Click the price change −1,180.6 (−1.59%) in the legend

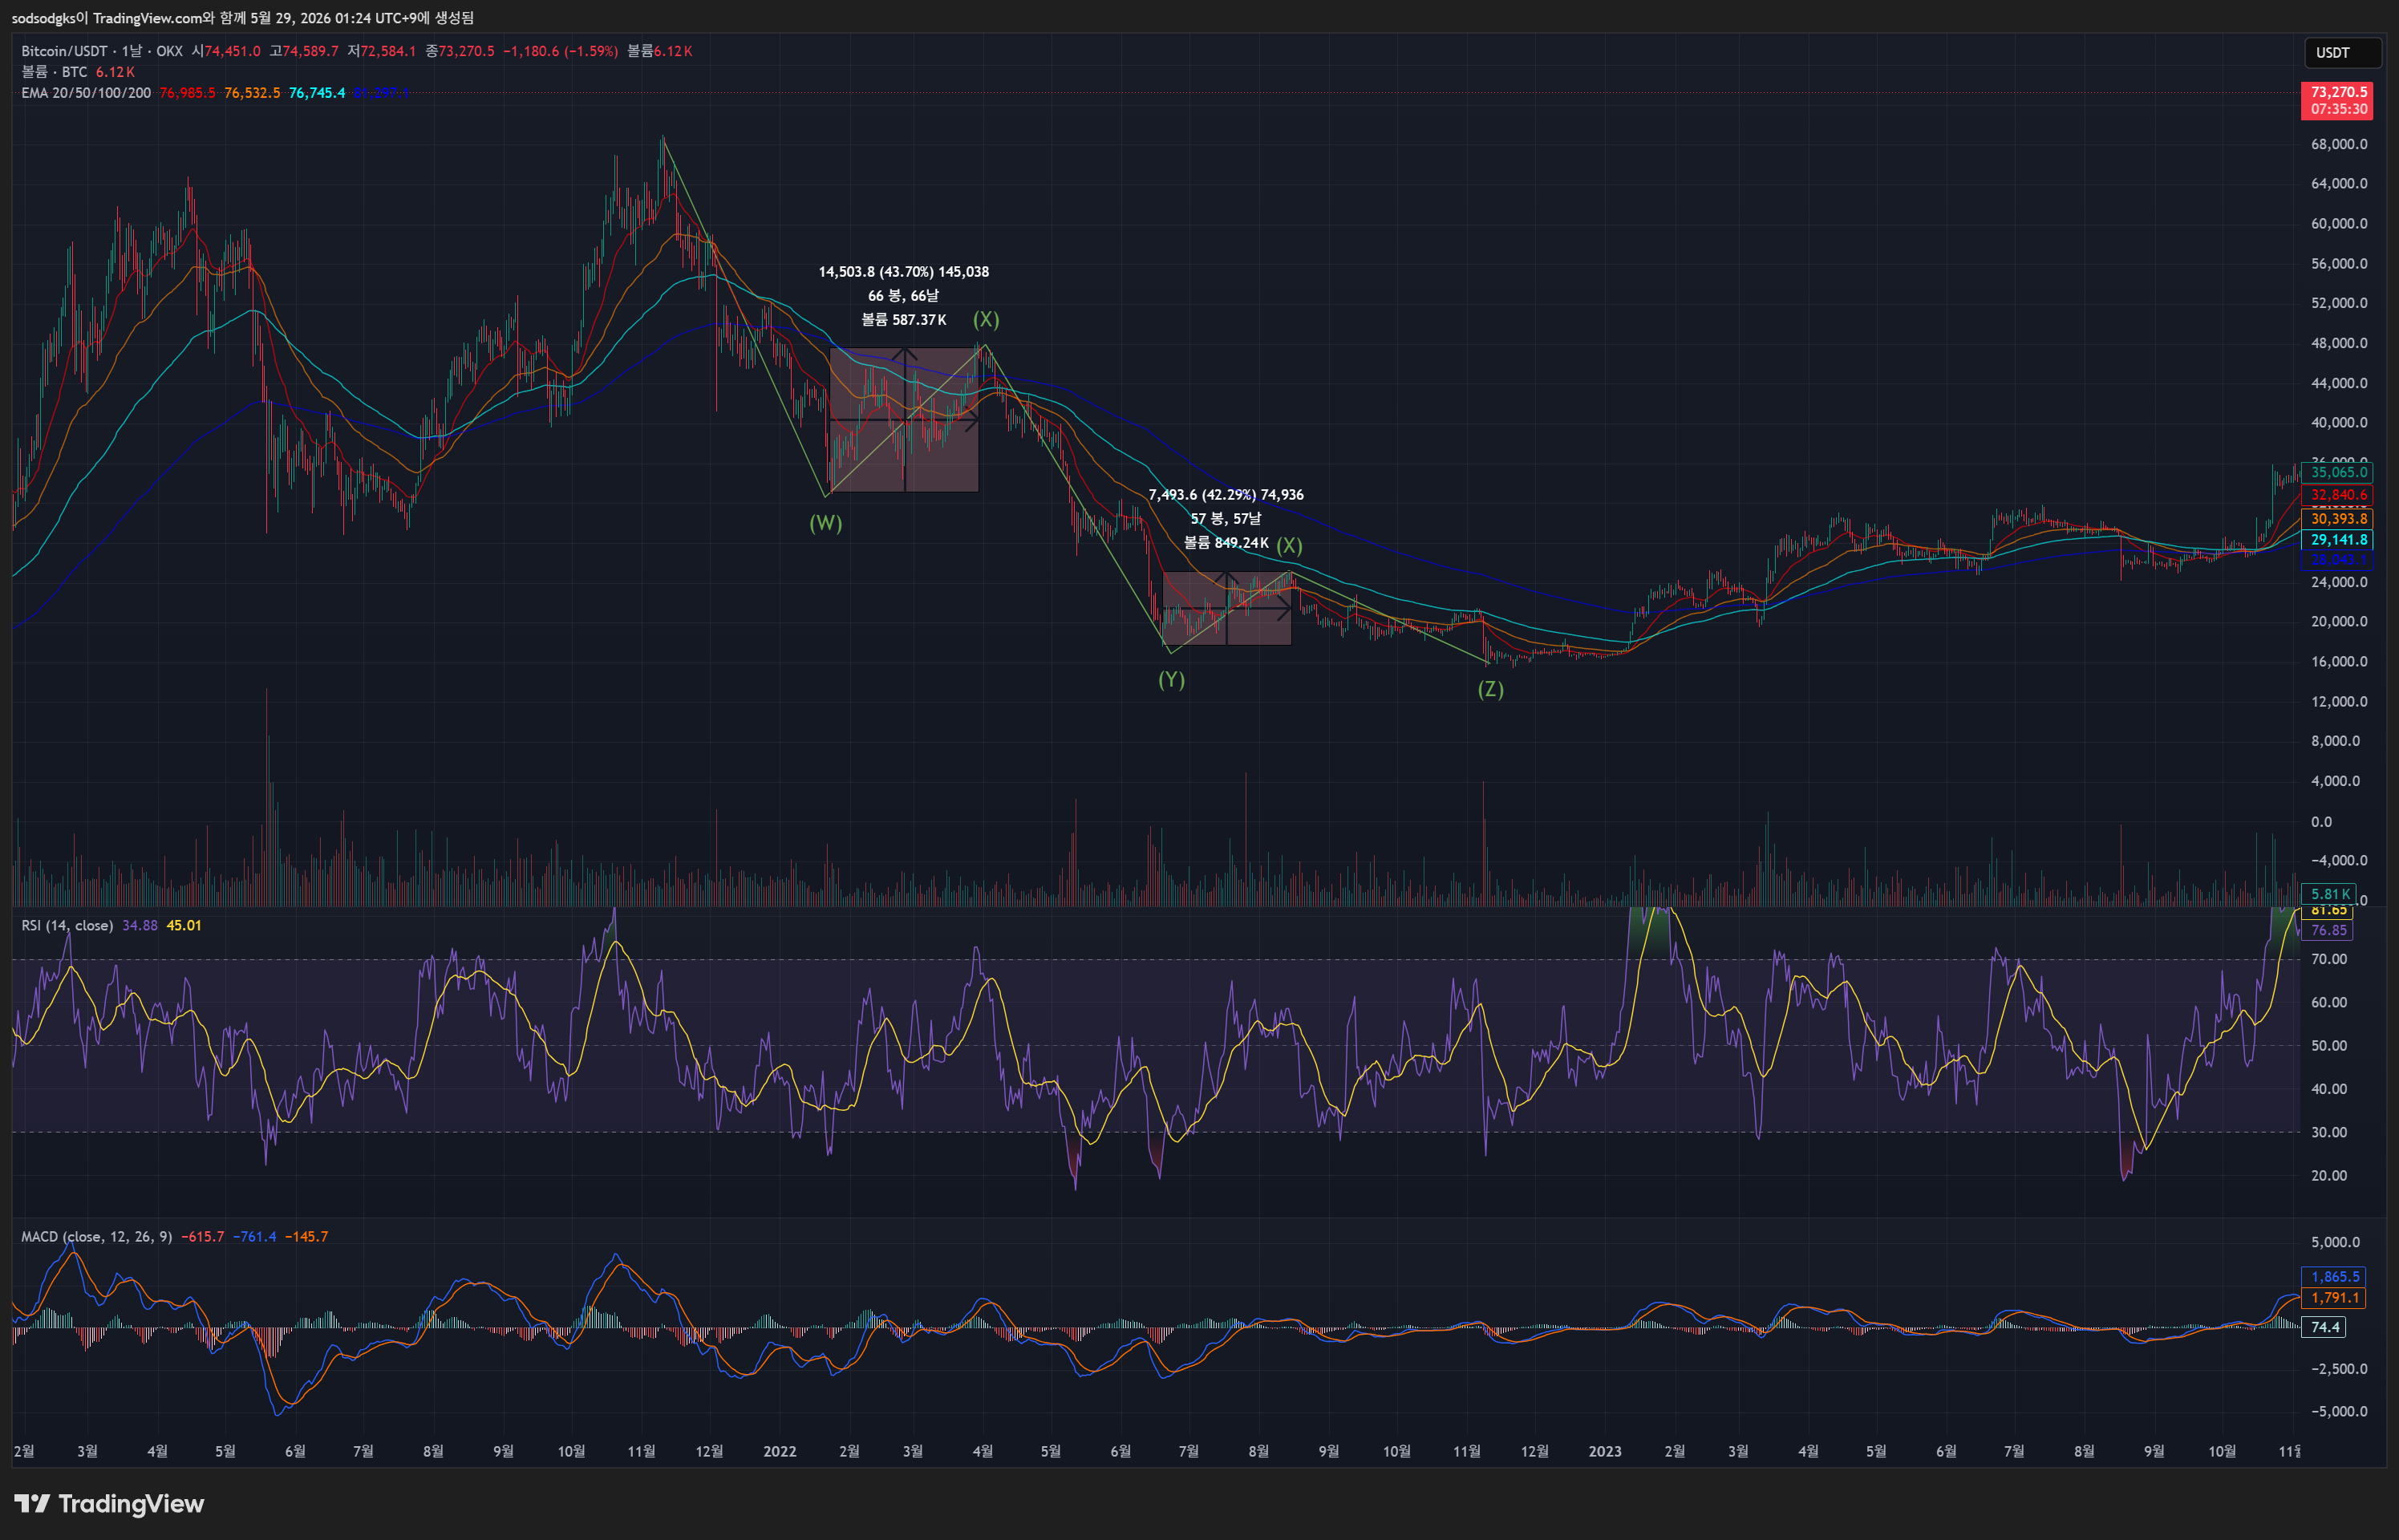[x=560, y=51]
